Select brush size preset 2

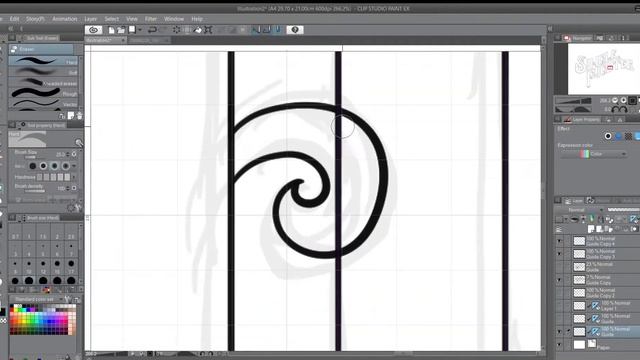[57, 234]
